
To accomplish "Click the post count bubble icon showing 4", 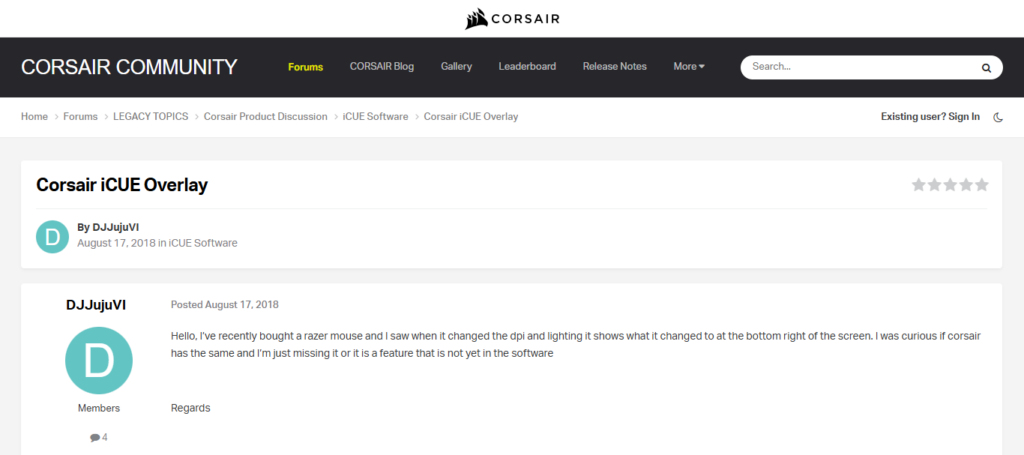I will pos(95,437).
